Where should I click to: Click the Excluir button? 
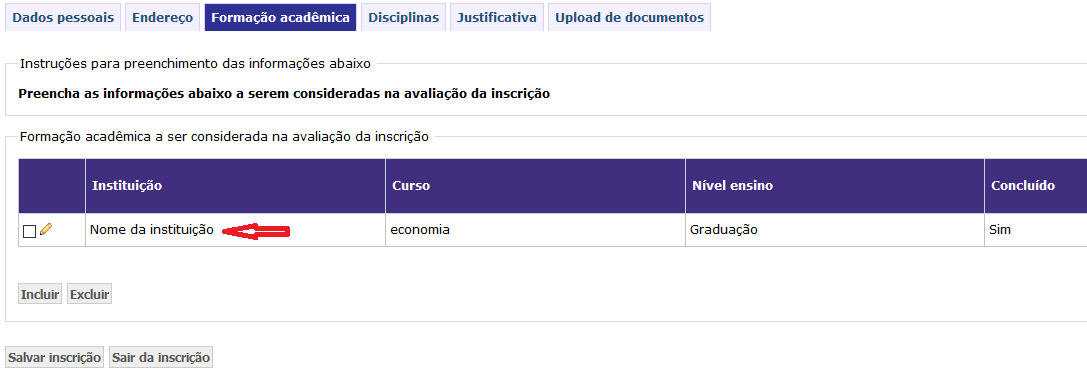(89, 294)
